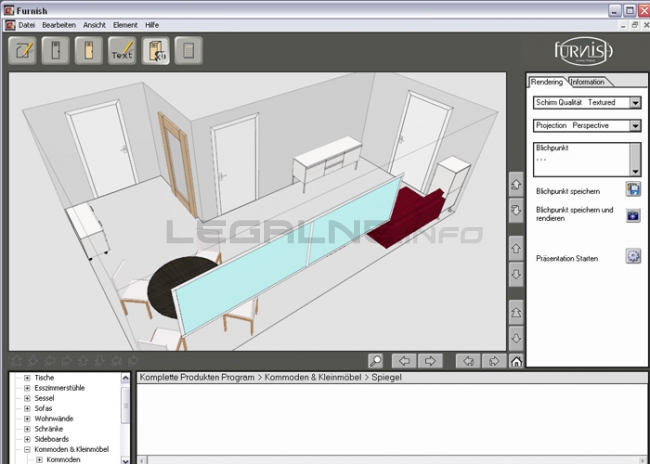The image size is (650, 464).
Task: Open the Hilfe menu
Action: click(152, 25)
